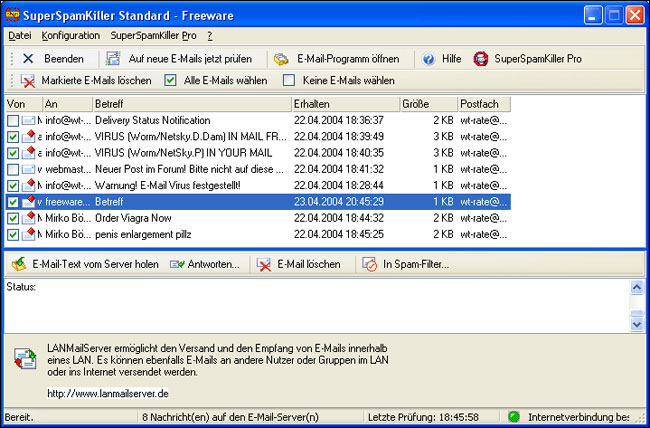
Task: Click the E-Mail löschen red X icon
Action: tap(264, 264)
